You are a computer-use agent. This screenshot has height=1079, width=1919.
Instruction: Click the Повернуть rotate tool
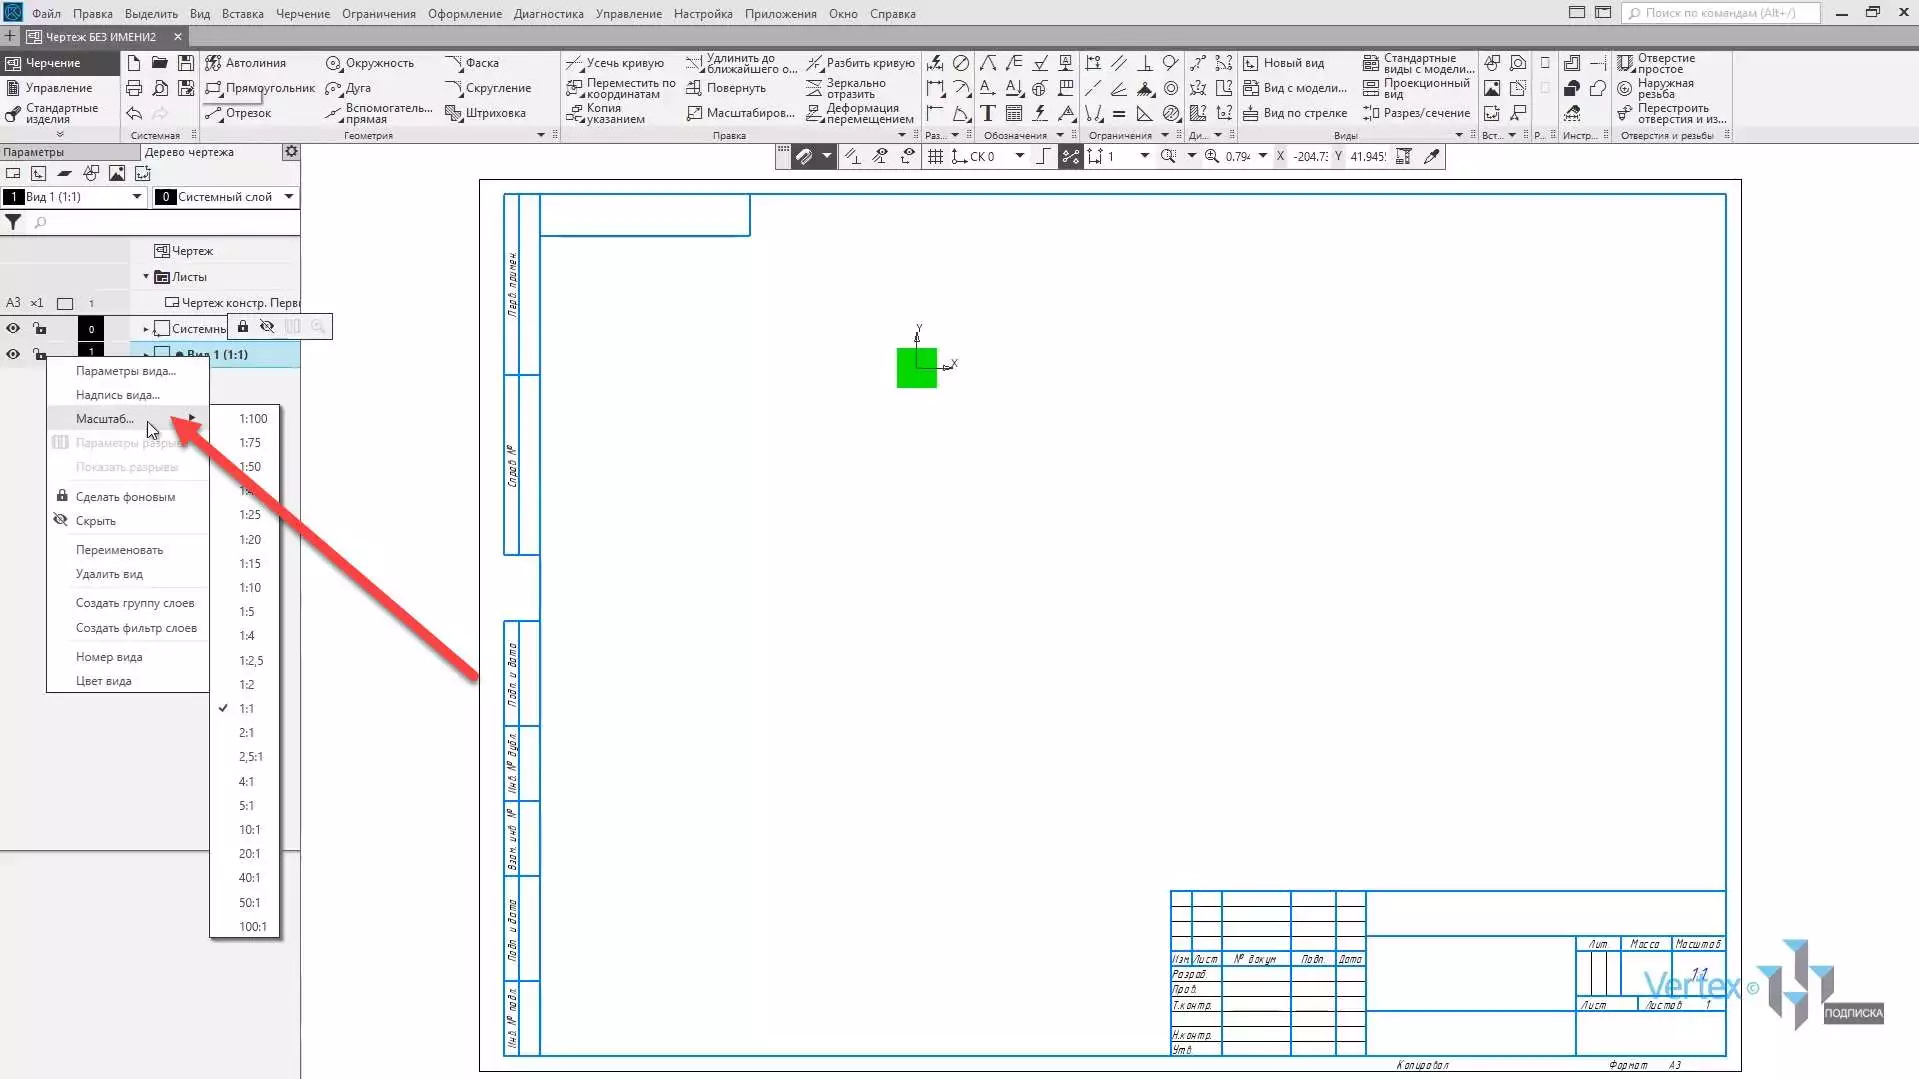[726, 88]
